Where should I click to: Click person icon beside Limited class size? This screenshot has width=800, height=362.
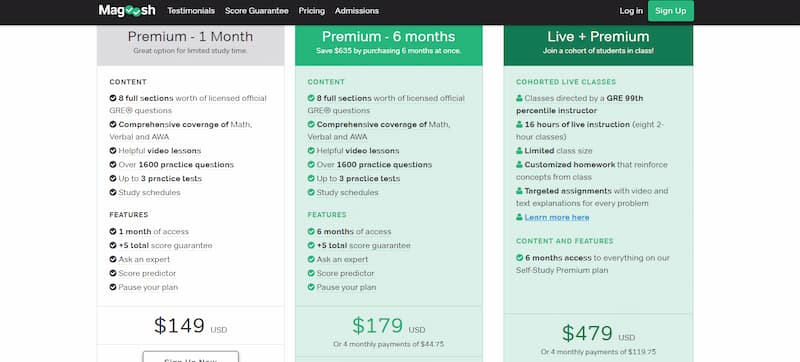519,151
